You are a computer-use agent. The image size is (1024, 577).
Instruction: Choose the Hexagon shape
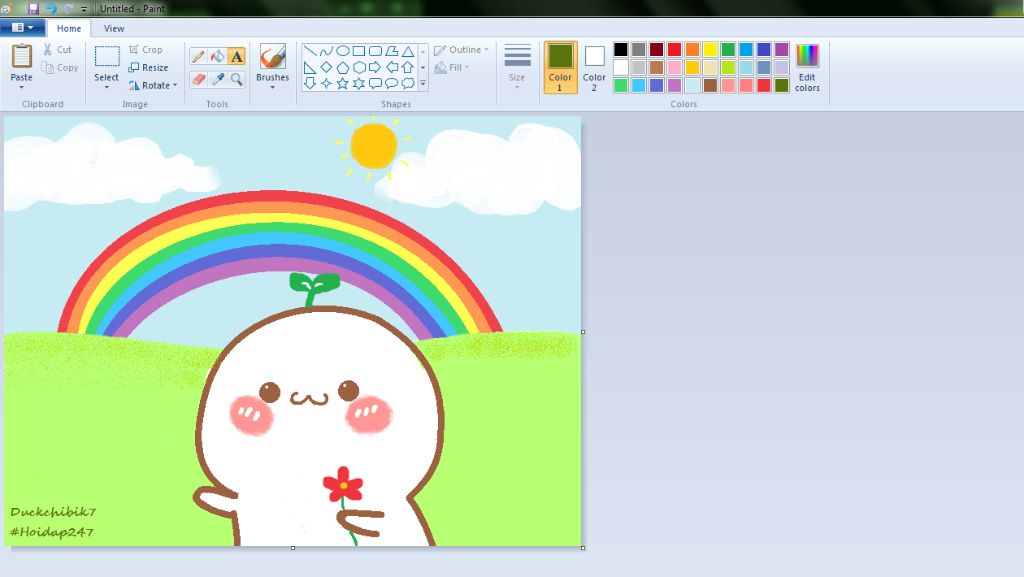(x=359, y=67)
